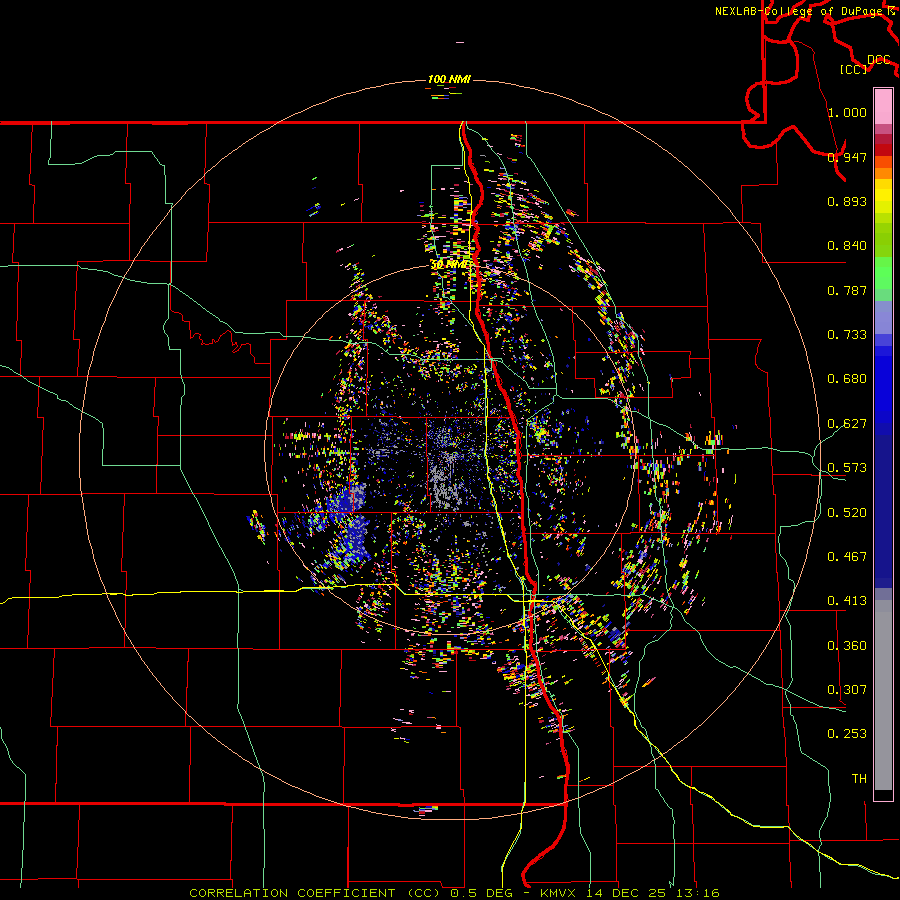Click the 100 NMI range ring label
This screenshot has width=900, height=900.
point(449,79)
